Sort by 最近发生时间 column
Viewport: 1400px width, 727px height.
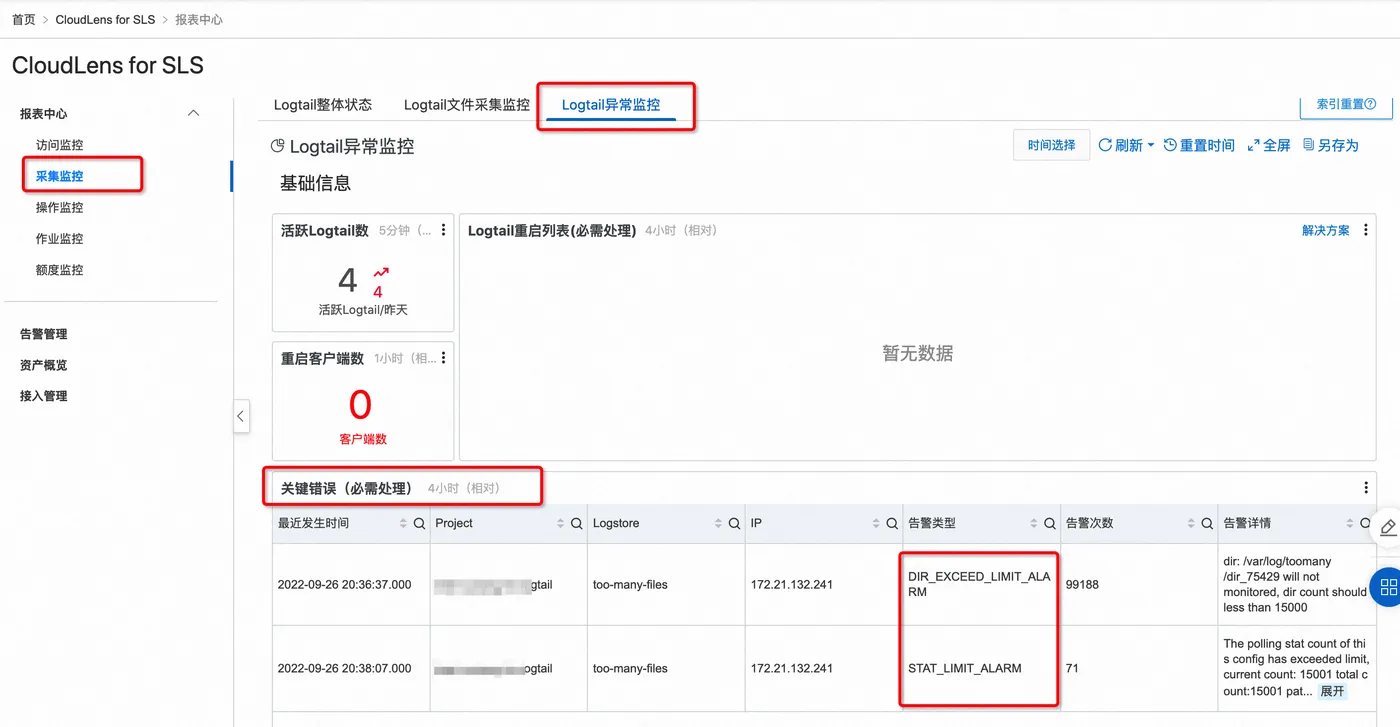[x=403, y=523]
